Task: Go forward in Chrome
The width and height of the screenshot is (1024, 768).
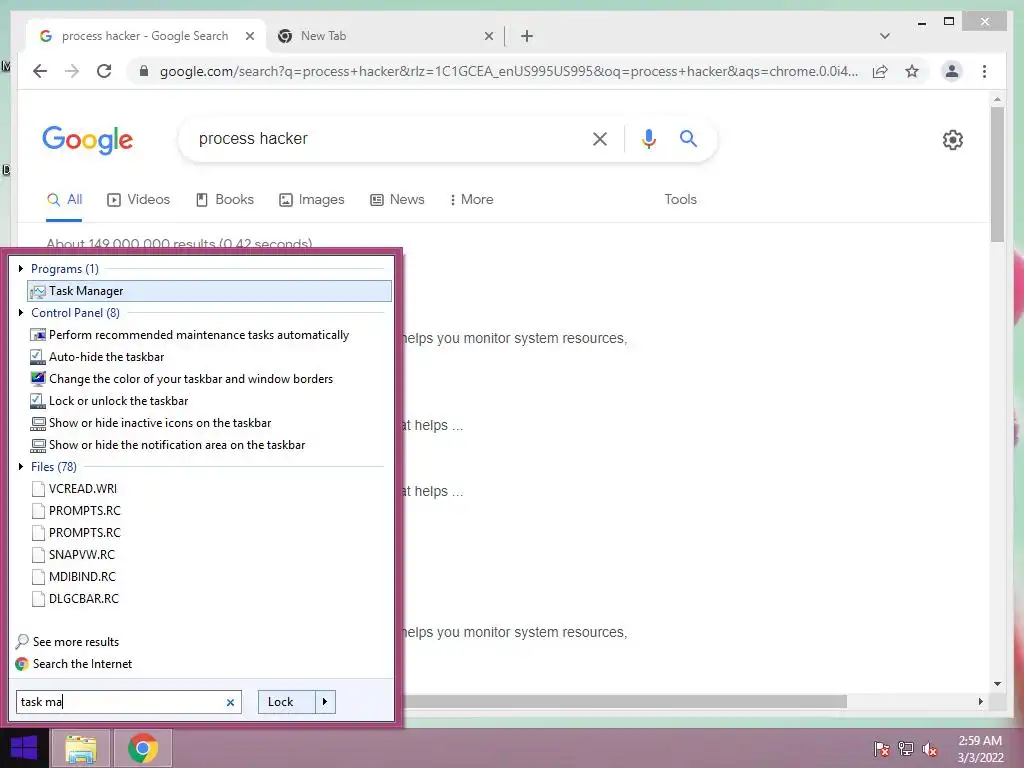Action: click(72, 71)
